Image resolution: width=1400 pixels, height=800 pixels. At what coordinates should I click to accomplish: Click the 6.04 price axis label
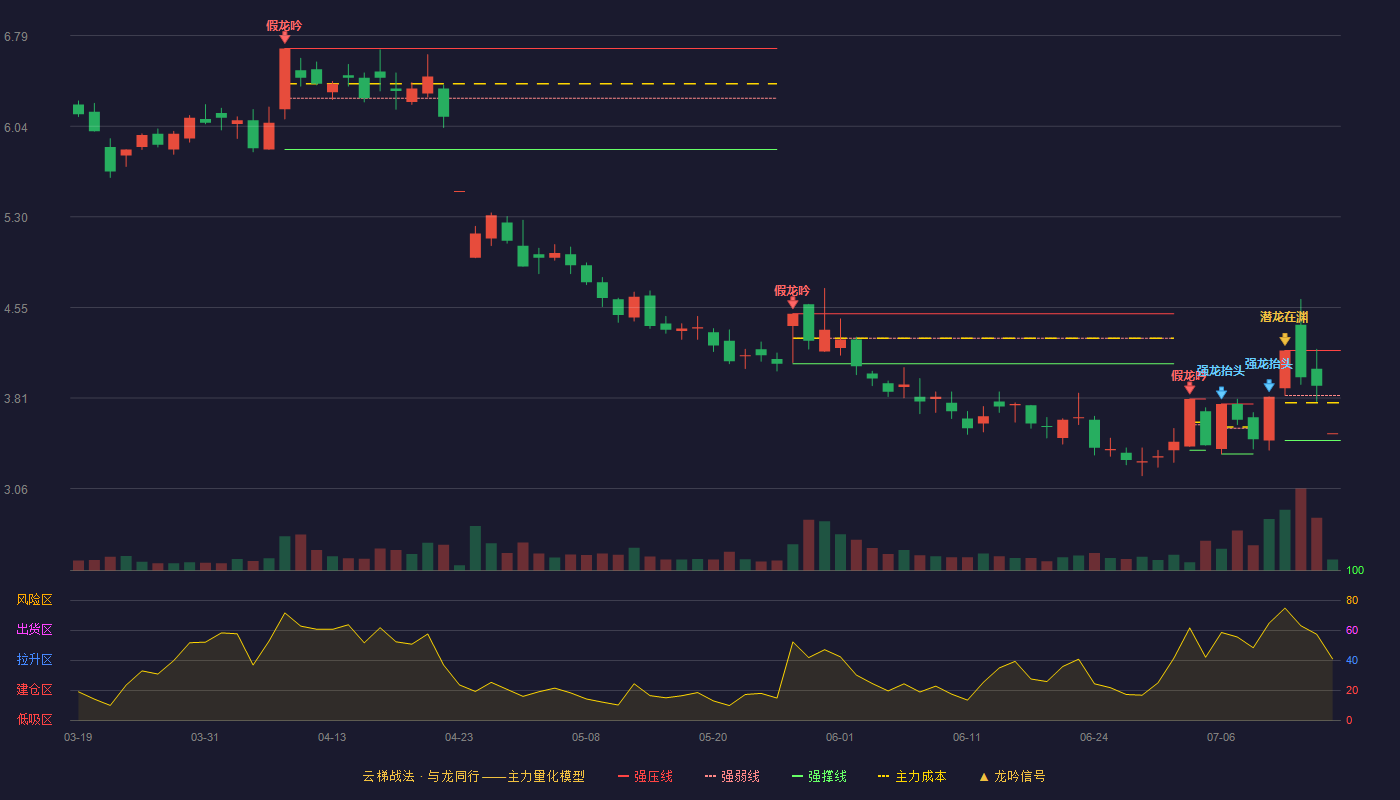click(16, 128)
